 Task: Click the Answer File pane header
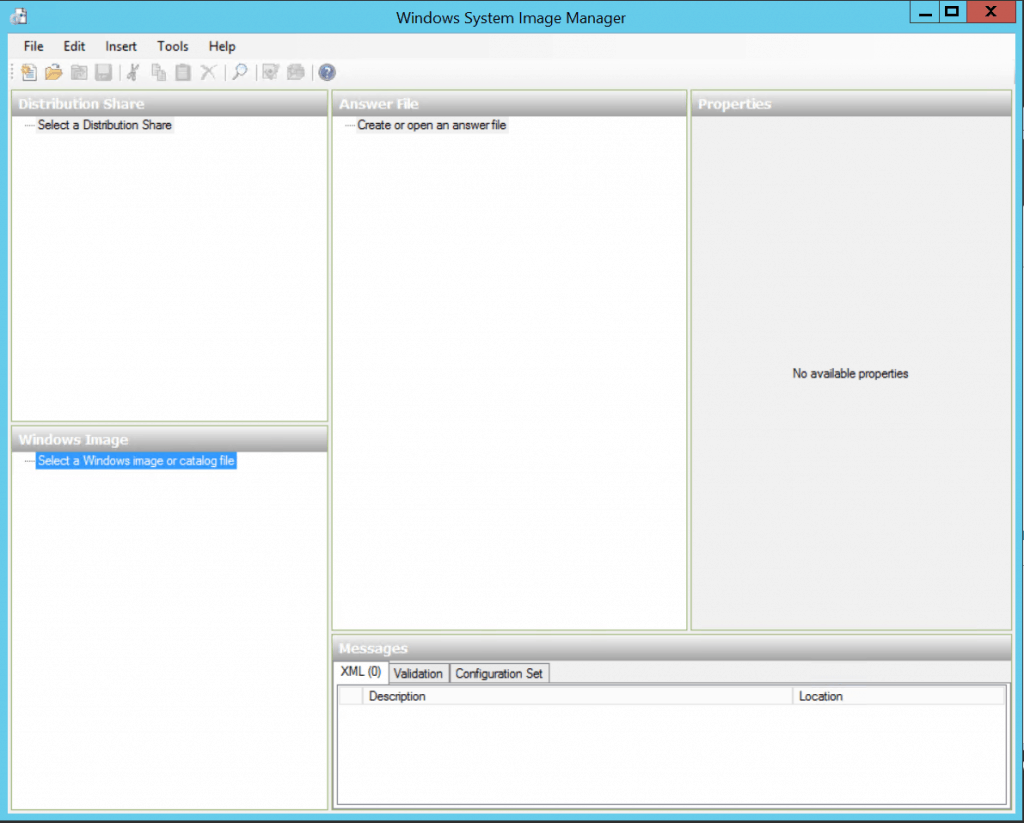coord(509,104)
